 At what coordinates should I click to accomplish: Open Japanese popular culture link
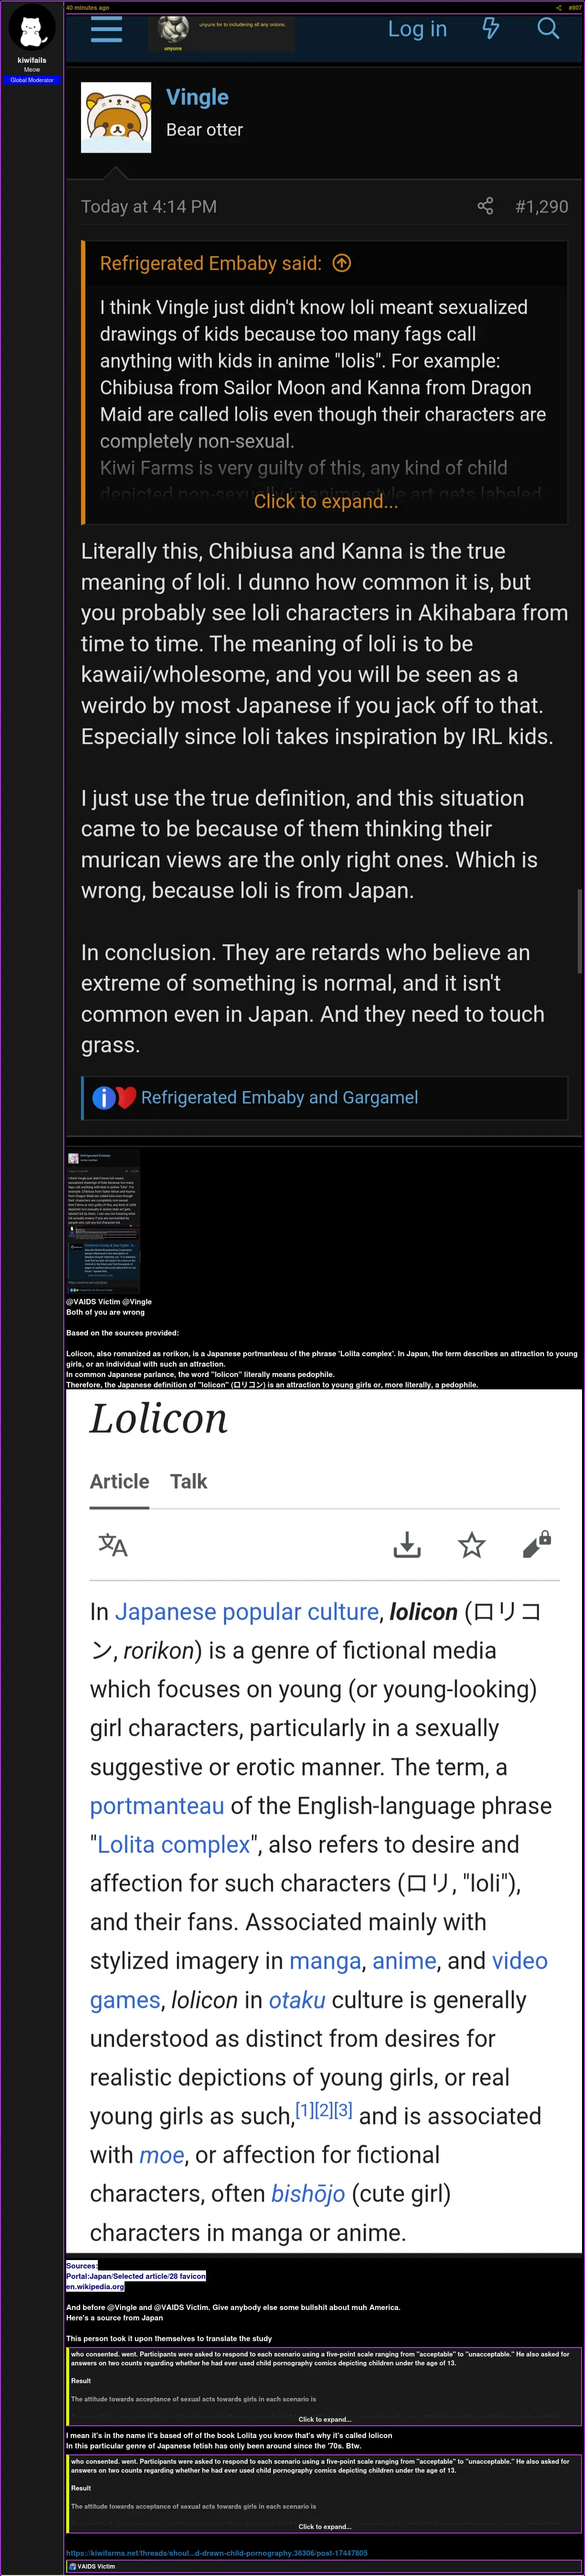247,1611
